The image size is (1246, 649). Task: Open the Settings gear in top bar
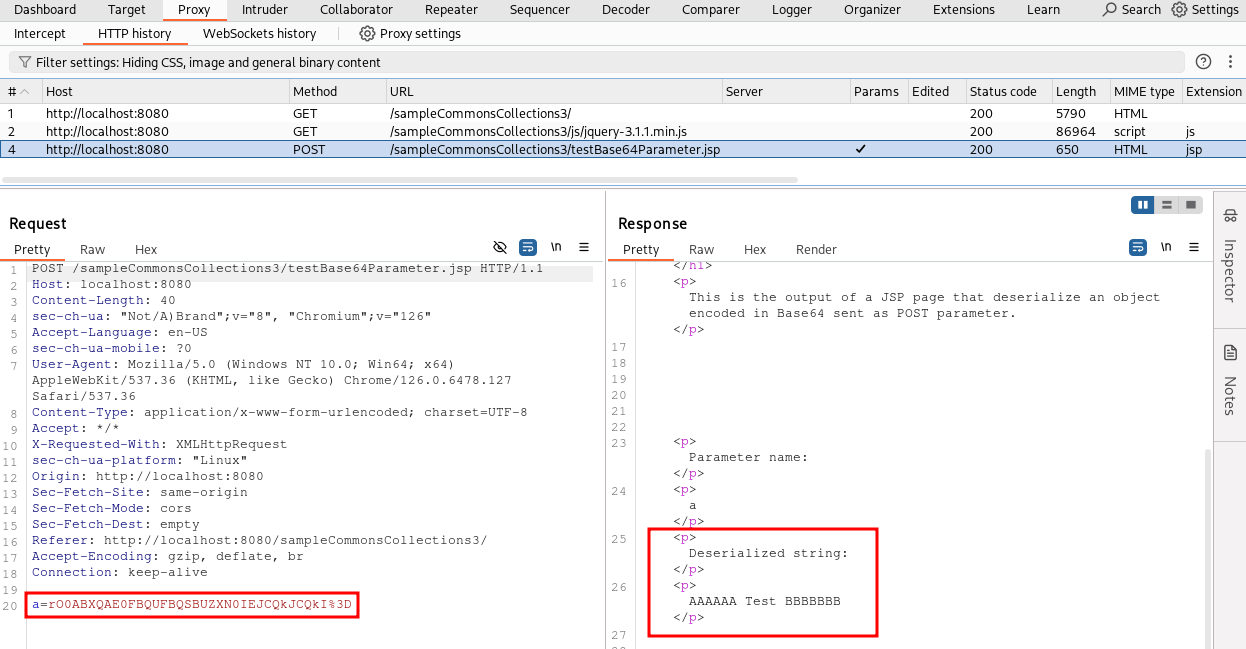click(x=1204, y=10)
